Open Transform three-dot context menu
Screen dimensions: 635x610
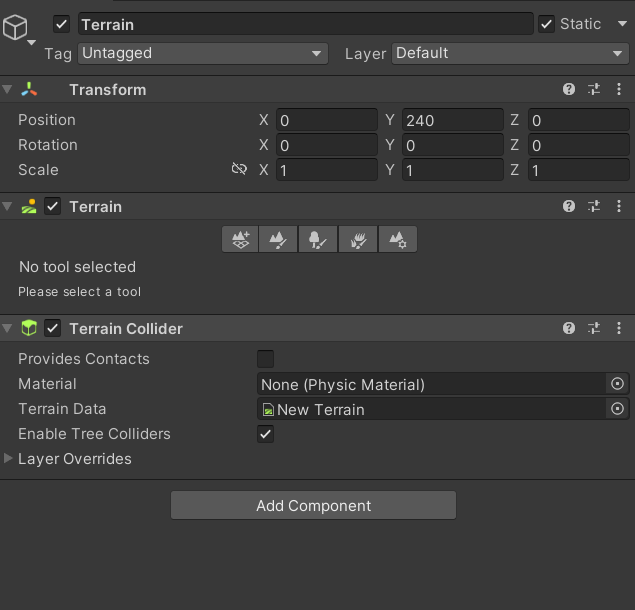(619, 89)
